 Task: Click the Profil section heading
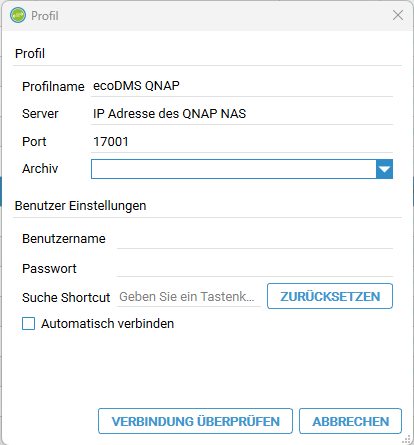(x=30, y=53)
